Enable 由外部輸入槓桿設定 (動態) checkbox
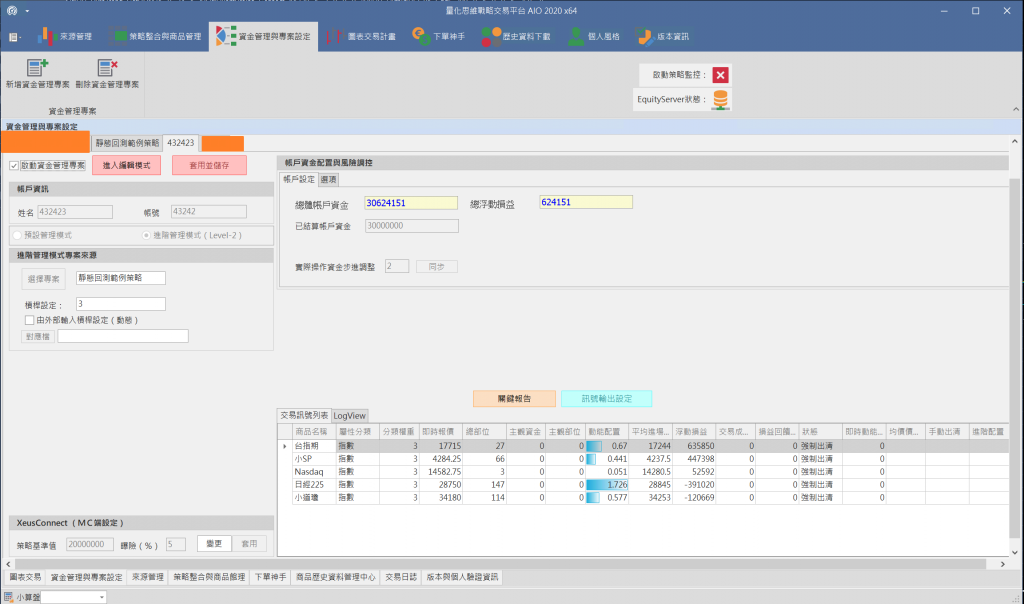Image resolution: width=1024 pixels, height=604 pixels. (x=29, y=320)
